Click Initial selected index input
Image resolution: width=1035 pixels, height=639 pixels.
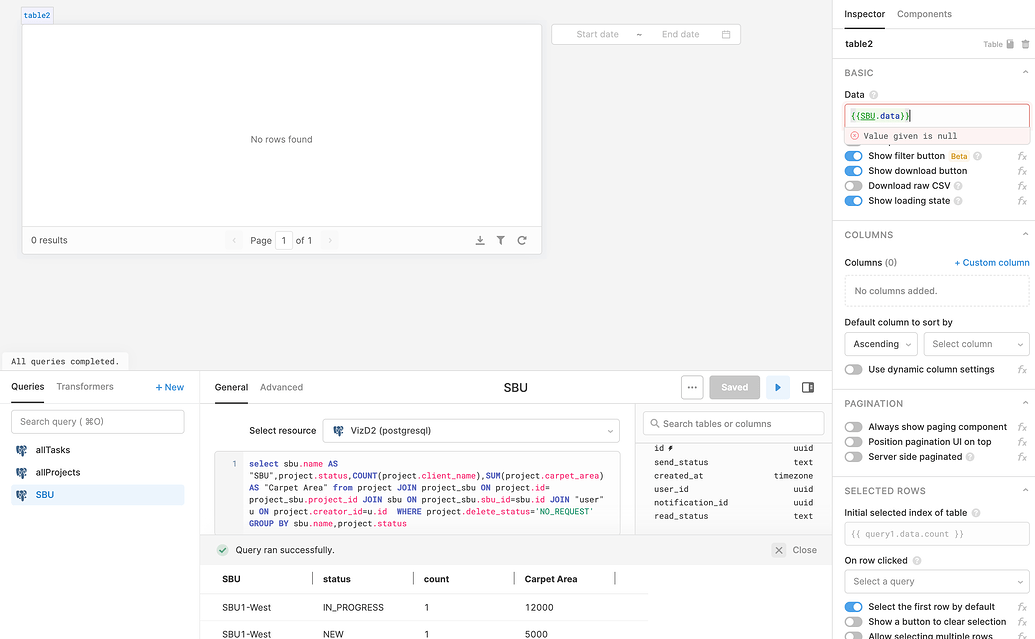(937, 534)
